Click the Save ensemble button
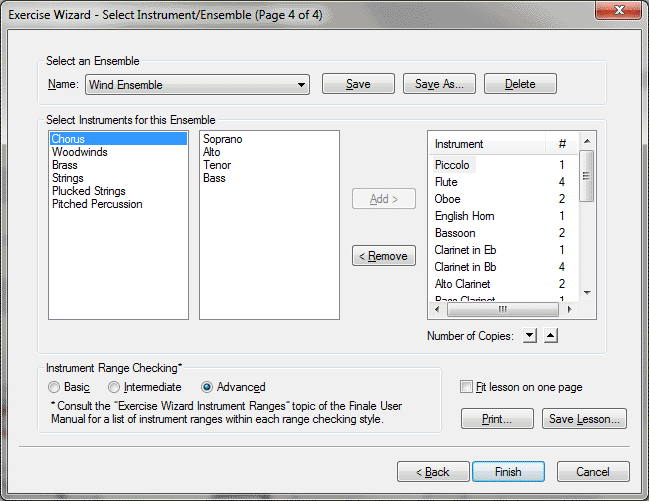The image size is (649, 501). tap(358, 84)
